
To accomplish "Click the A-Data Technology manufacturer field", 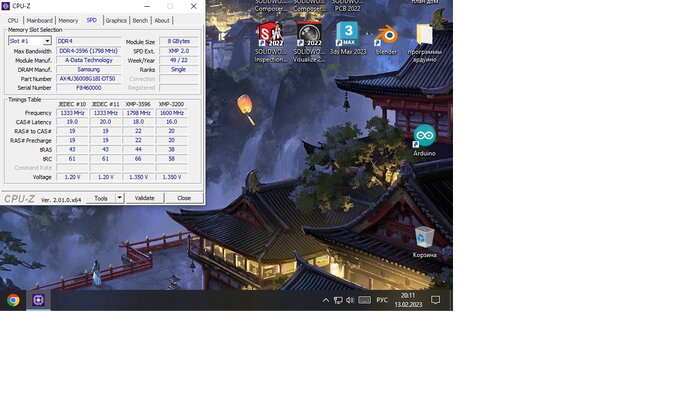I will point(88,60).
